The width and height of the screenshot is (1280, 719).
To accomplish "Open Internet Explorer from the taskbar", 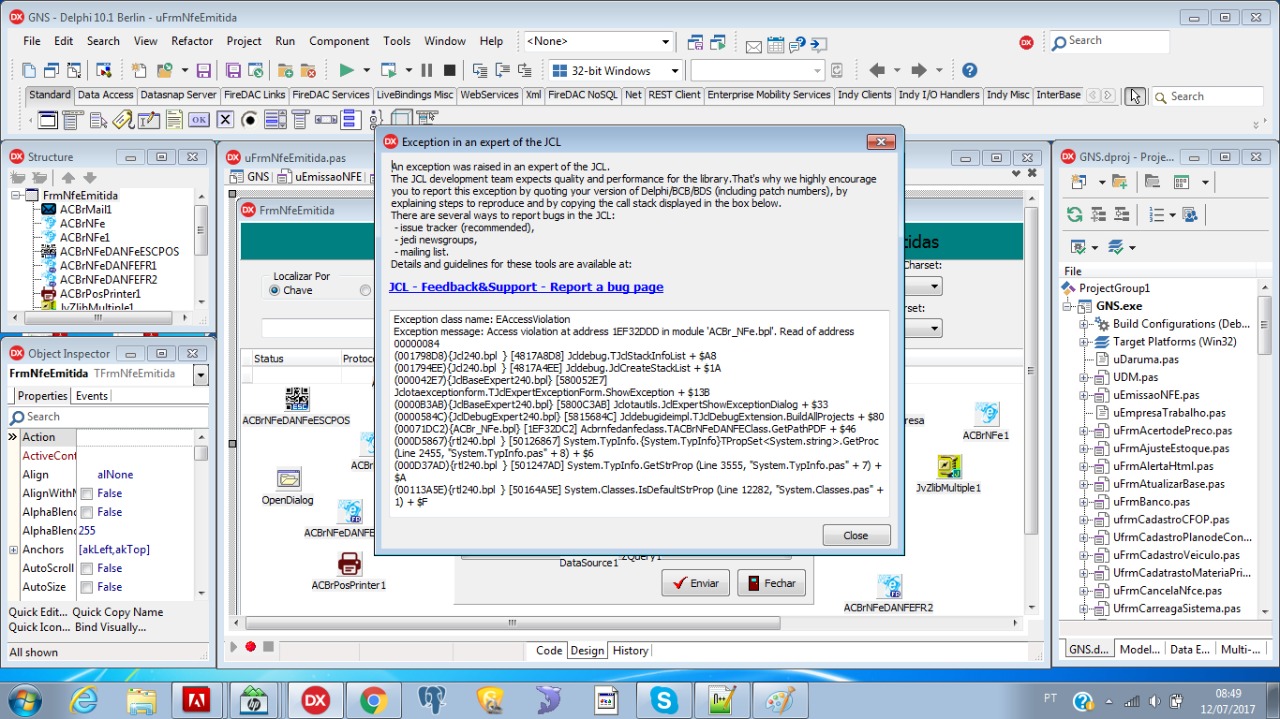I will [x=83, y=700].
